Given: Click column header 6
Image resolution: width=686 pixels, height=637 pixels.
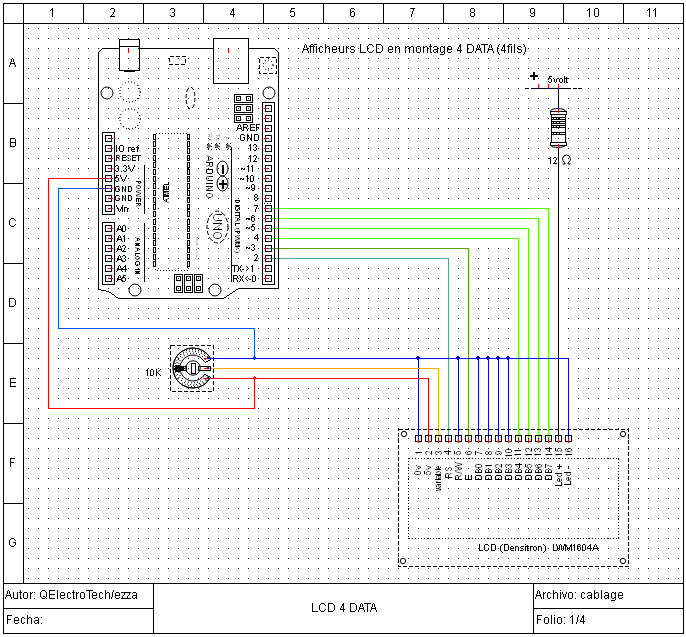Looking at the screenshot, I should tap(353, 13).
